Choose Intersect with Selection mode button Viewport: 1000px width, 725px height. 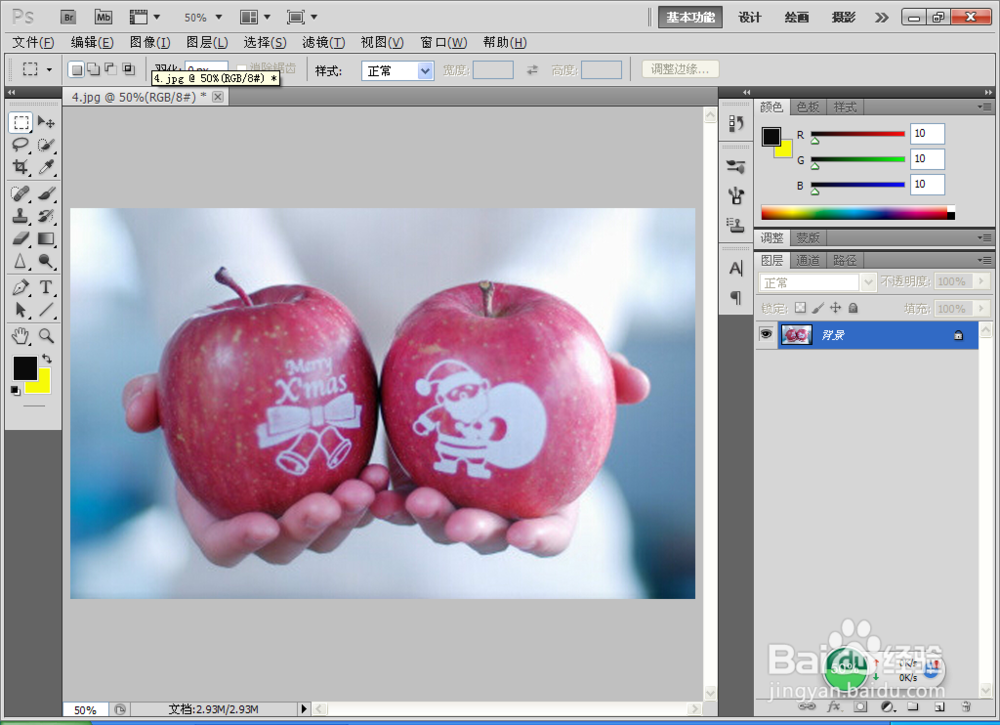pyautogui.click(x=128, y=70)
